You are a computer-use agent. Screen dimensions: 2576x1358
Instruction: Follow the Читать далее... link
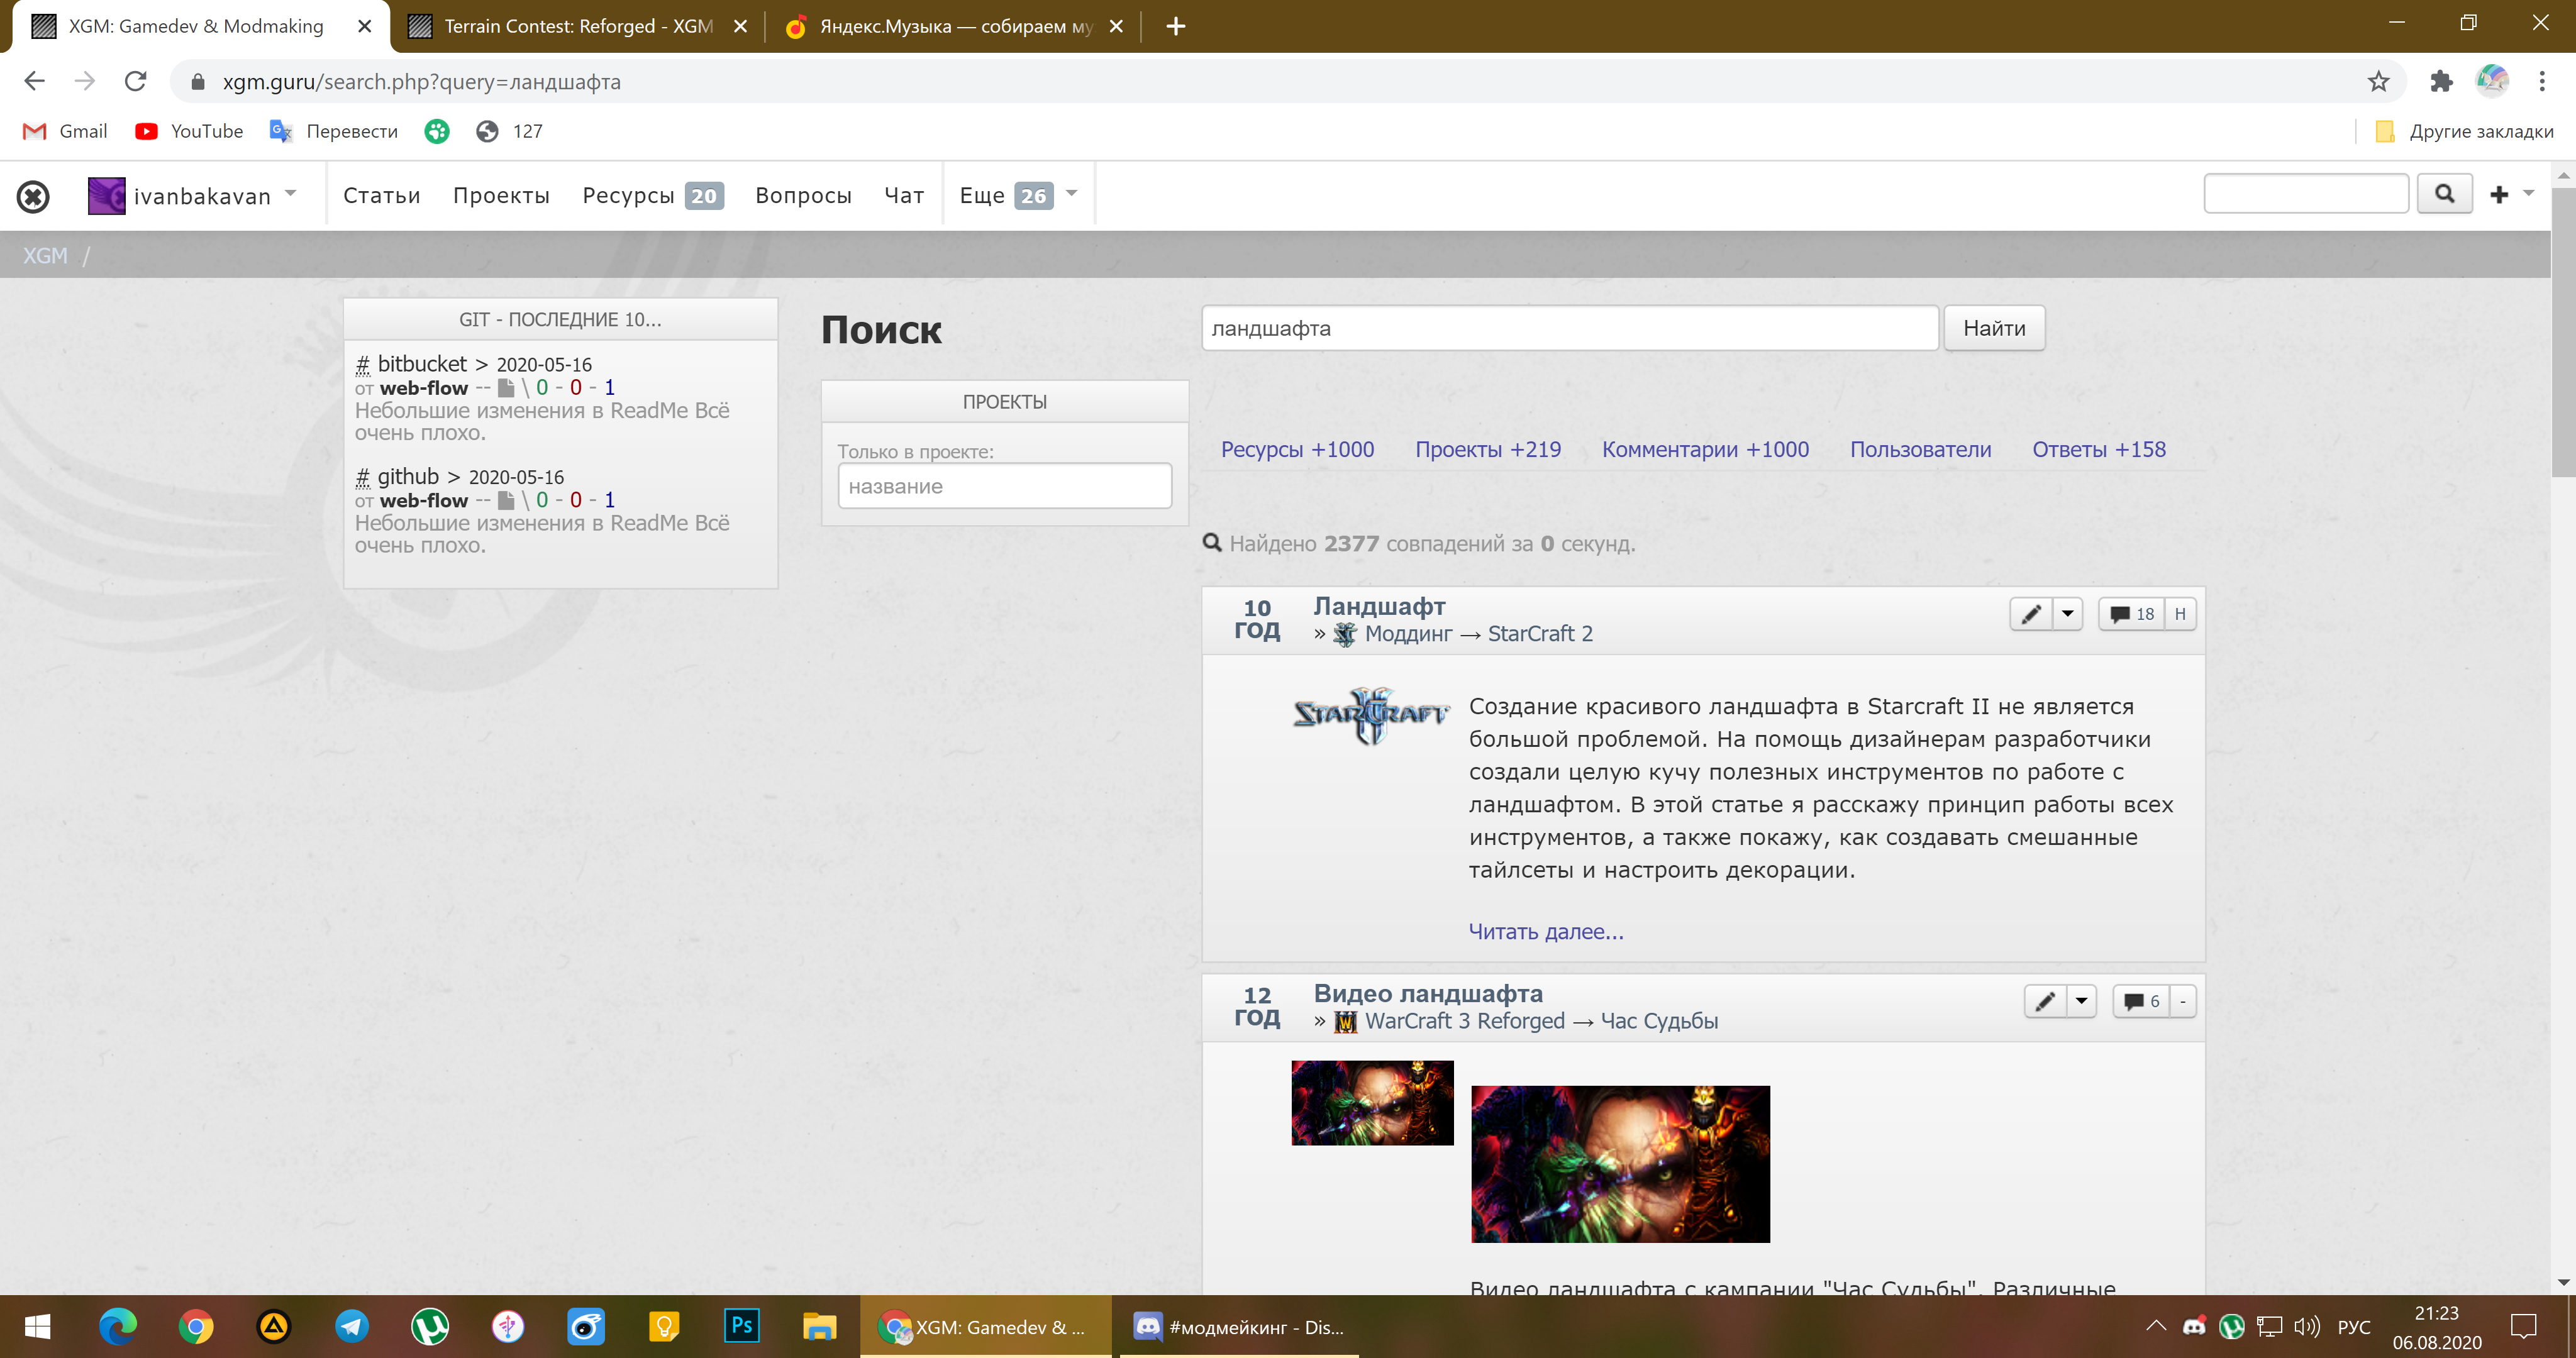coord(1545,931)
